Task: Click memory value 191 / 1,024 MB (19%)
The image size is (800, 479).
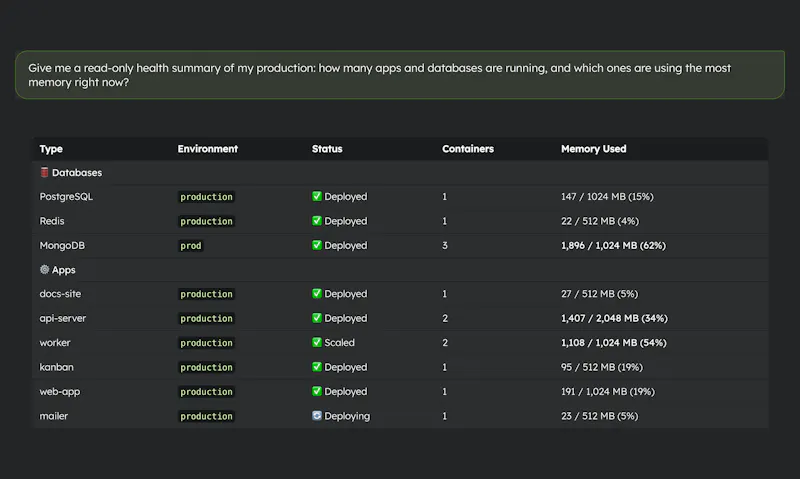Action: pos(608,392)
